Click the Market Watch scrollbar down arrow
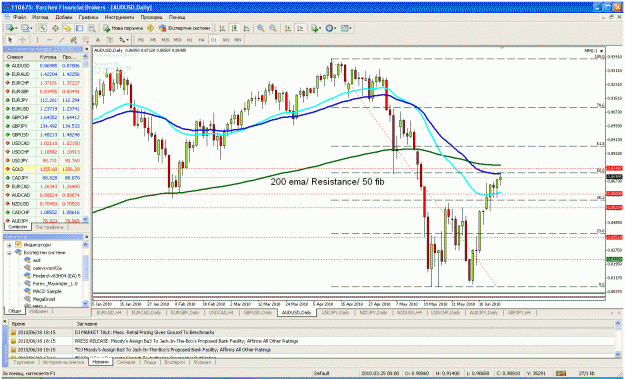Screen dimensions: 625x379 (85, 220)
